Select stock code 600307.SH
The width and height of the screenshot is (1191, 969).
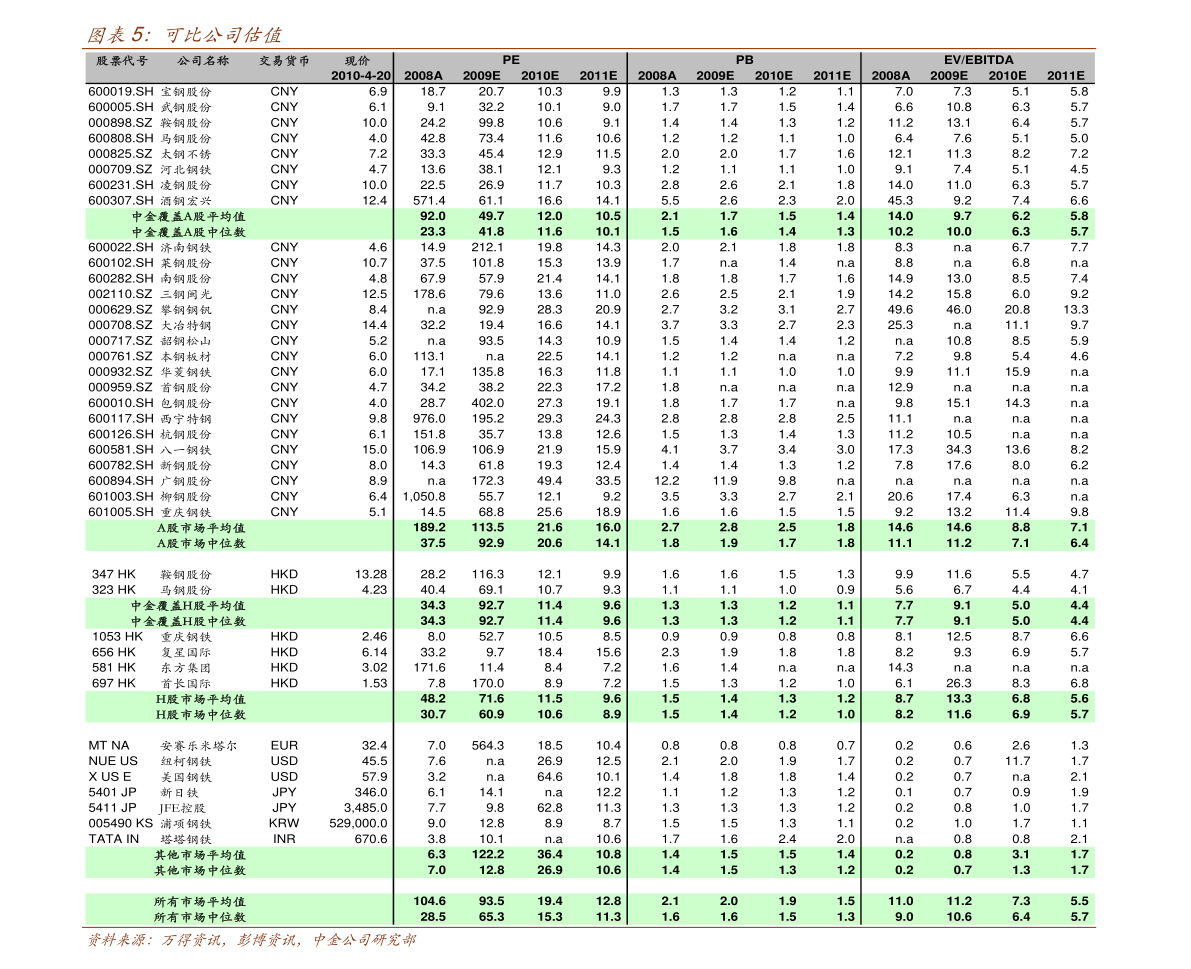pos(120,200)
